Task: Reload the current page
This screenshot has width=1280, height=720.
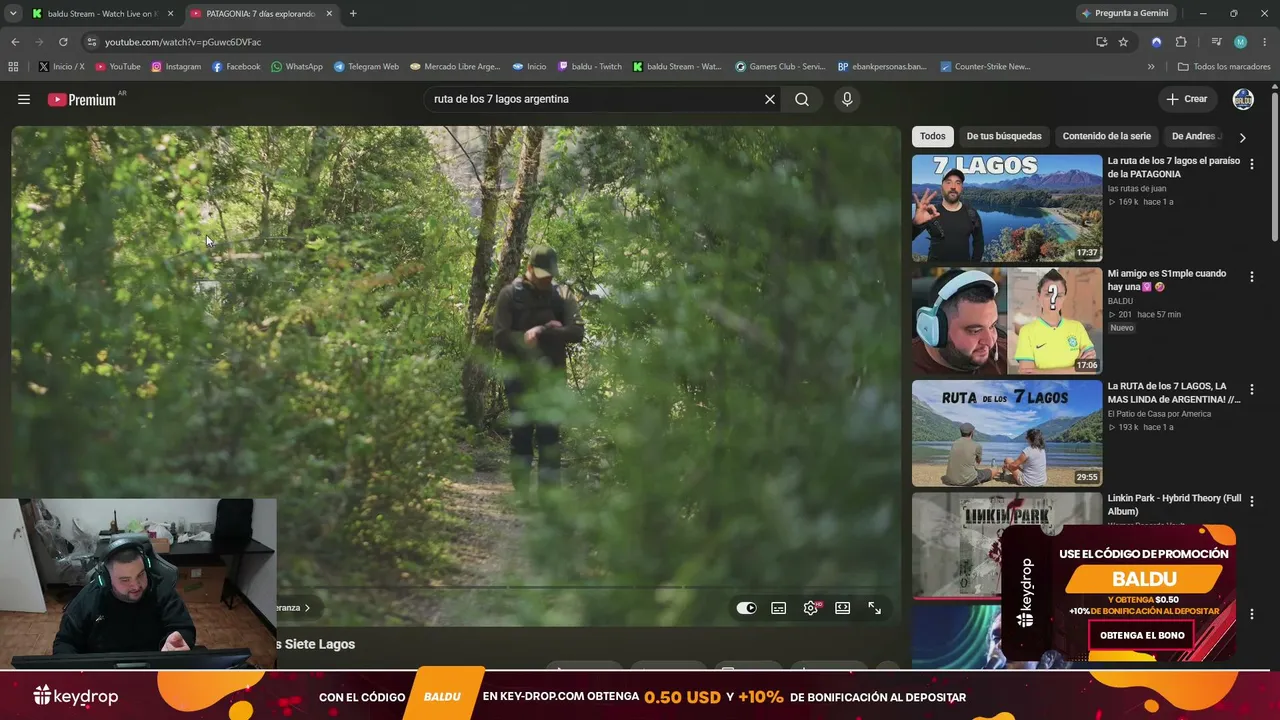Action: click(63, 42)
